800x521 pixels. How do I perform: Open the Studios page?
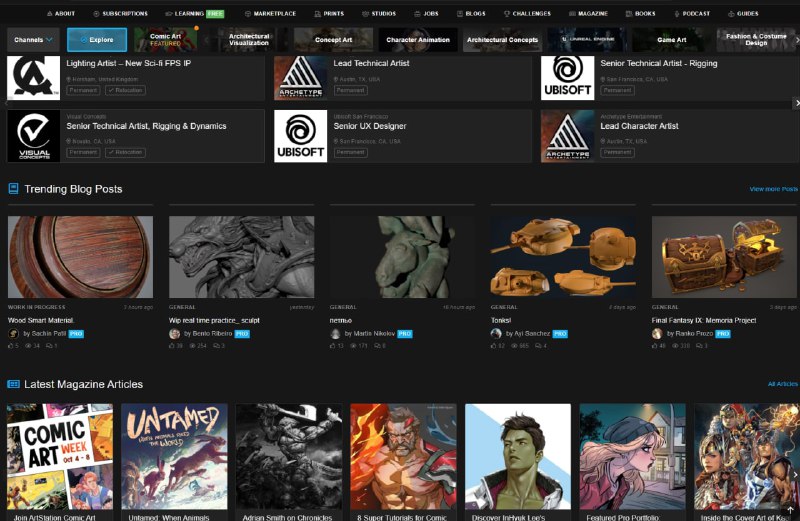click(379, 14)
